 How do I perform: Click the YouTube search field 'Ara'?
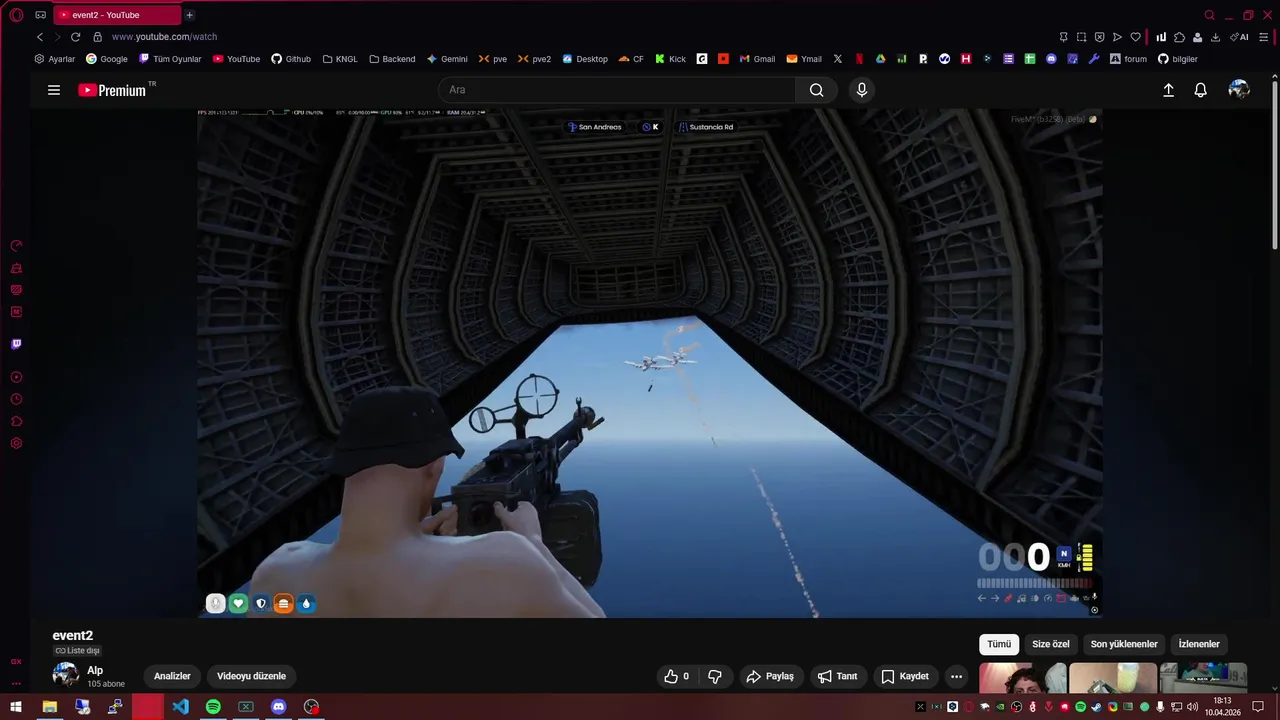click(x=617, y=90)
